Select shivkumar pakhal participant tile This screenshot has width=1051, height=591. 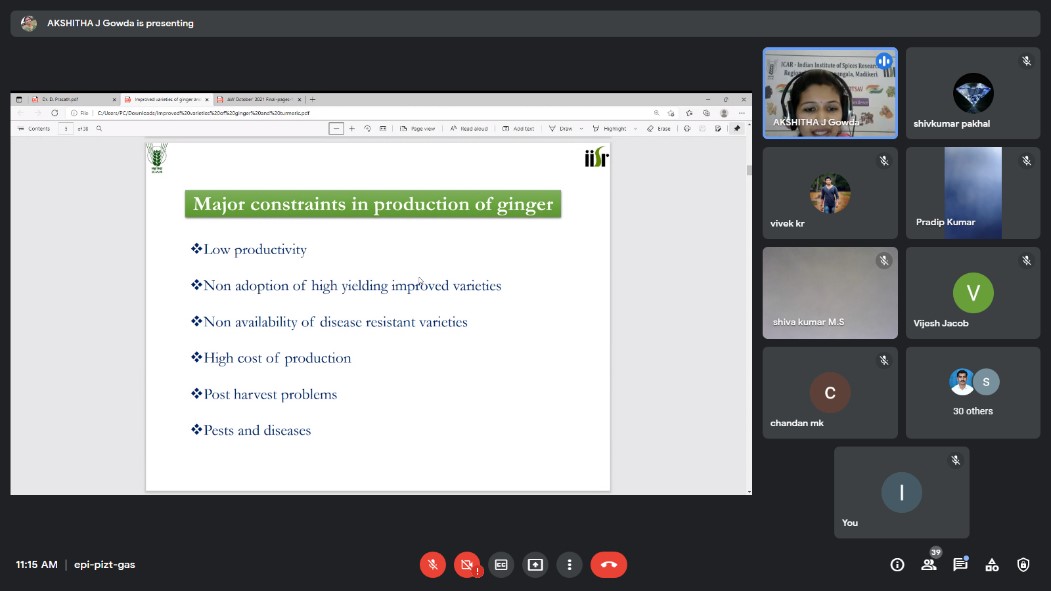(973, 93)
